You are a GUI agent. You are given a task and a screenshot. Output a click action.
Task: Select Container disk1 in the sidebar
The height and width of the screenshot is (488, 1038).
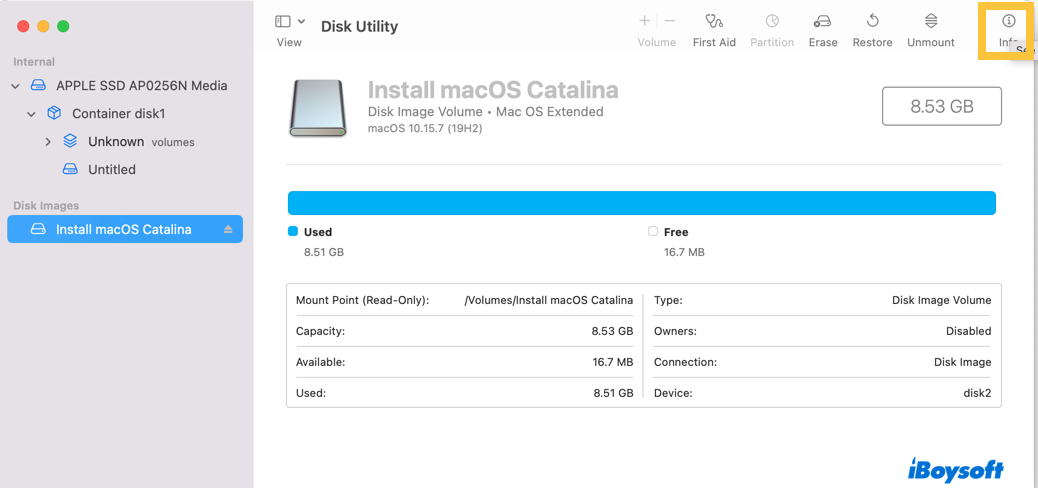(x=118, y=114)
